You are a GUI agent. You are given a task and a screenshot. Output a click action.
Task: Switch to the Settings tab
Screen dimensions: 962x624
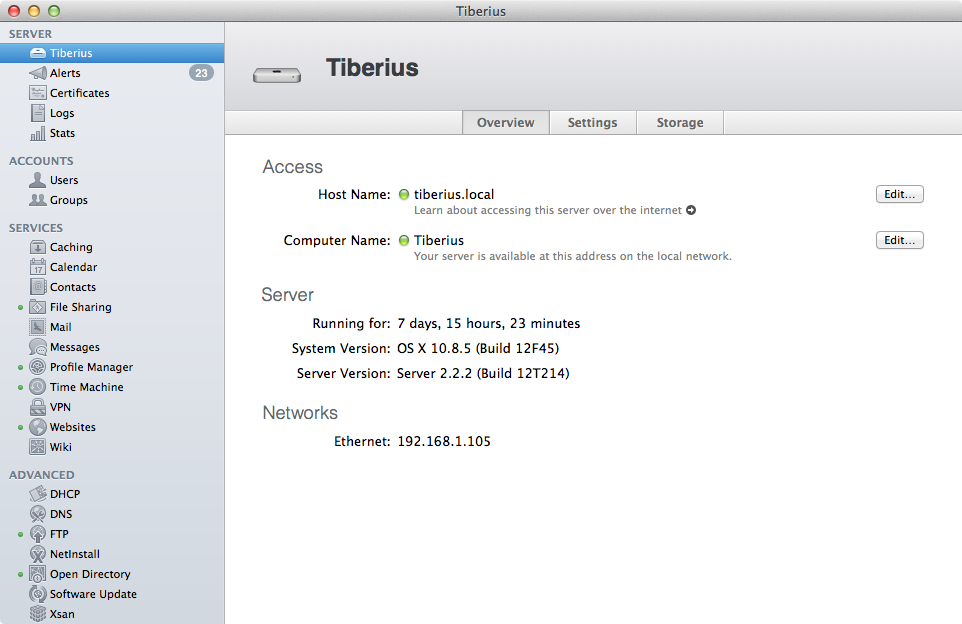593,123
